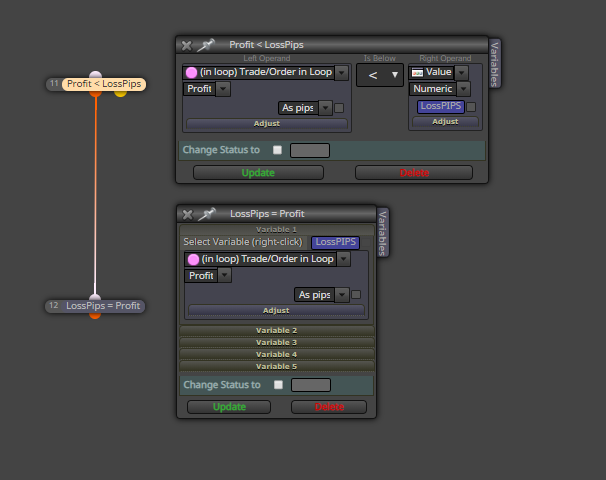This screenshot has width=606, height=480.
Task: Click orange output connector on node 12
Action: point(95,315)
